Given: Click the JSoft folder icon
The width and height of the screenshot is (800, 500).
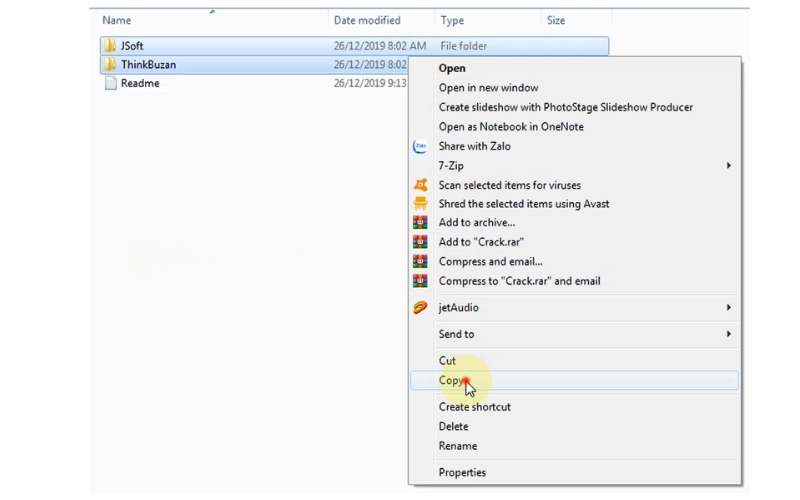Looking at the screenshot, I should coord(109,46).
